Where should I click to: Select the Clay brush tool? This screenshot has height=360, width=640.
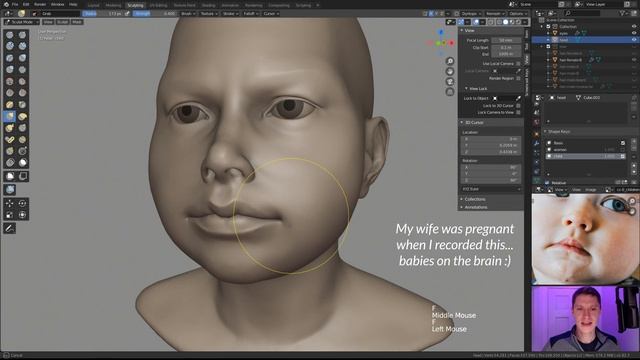10,46
